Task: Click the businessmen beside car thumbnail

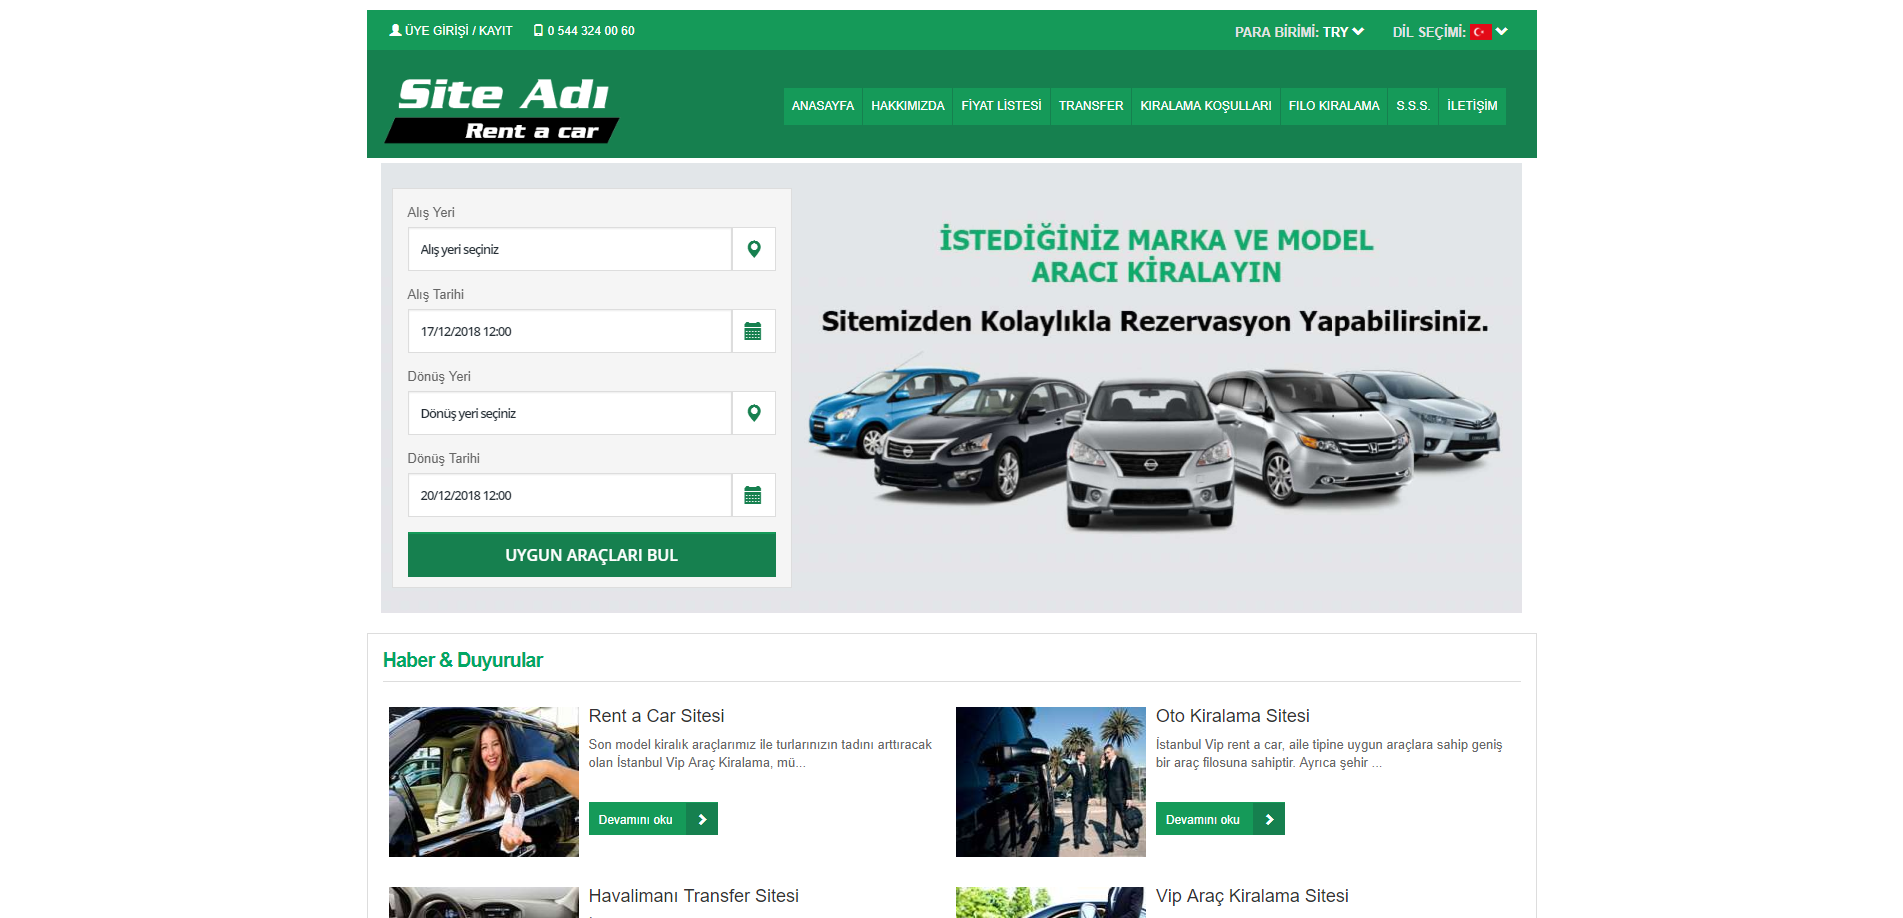Action: (1051, 782)
